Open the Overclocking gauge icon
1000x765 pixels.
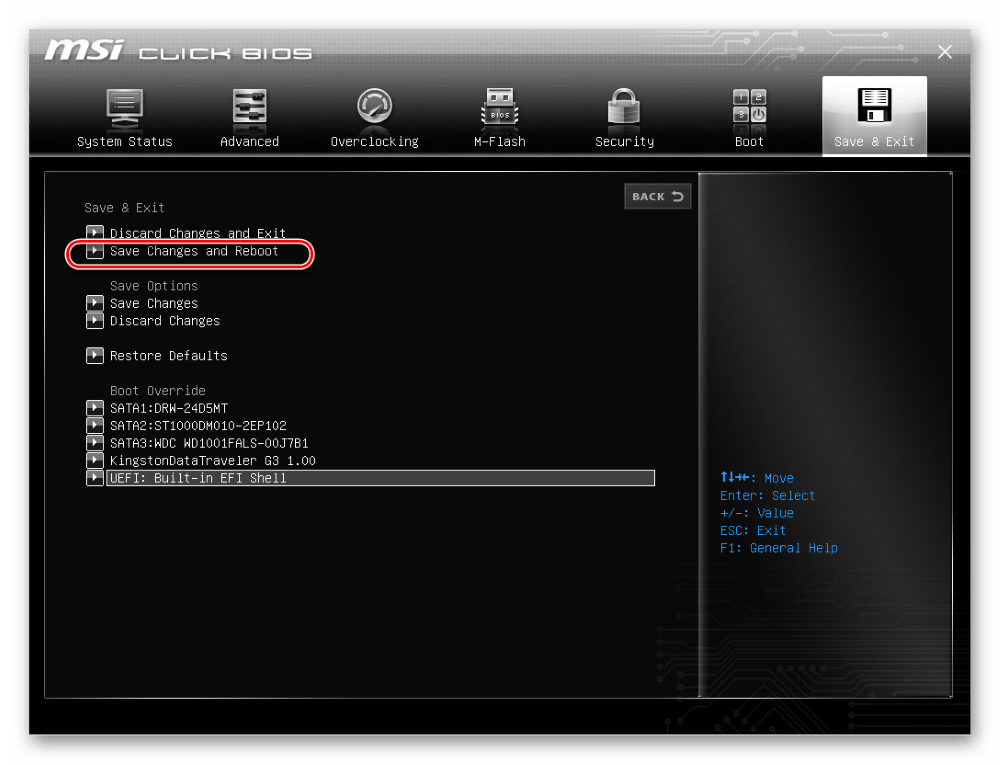pyautogui.click(x=374, y=107)
